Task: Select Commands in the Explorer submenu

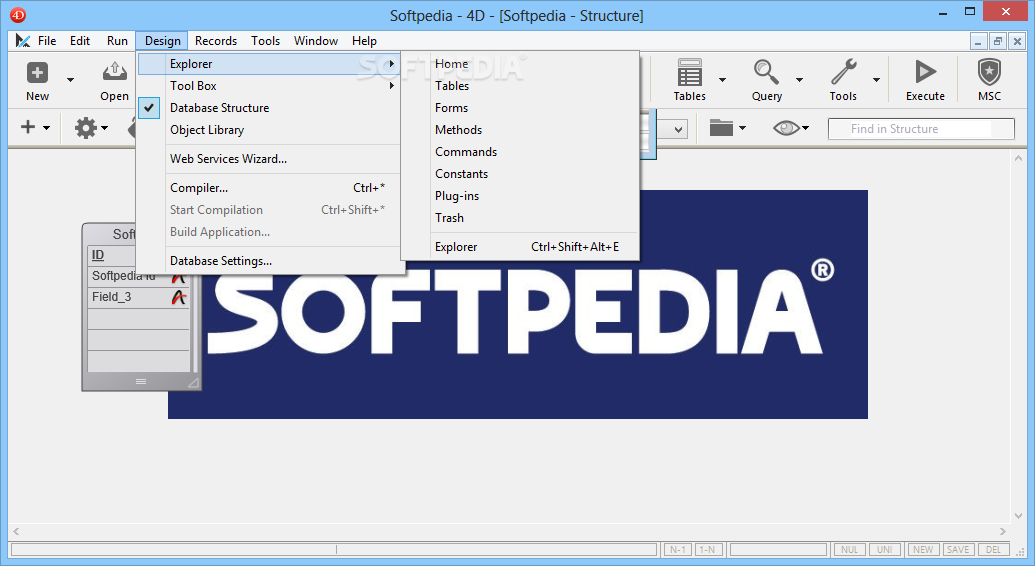Action: coord(520,152)
